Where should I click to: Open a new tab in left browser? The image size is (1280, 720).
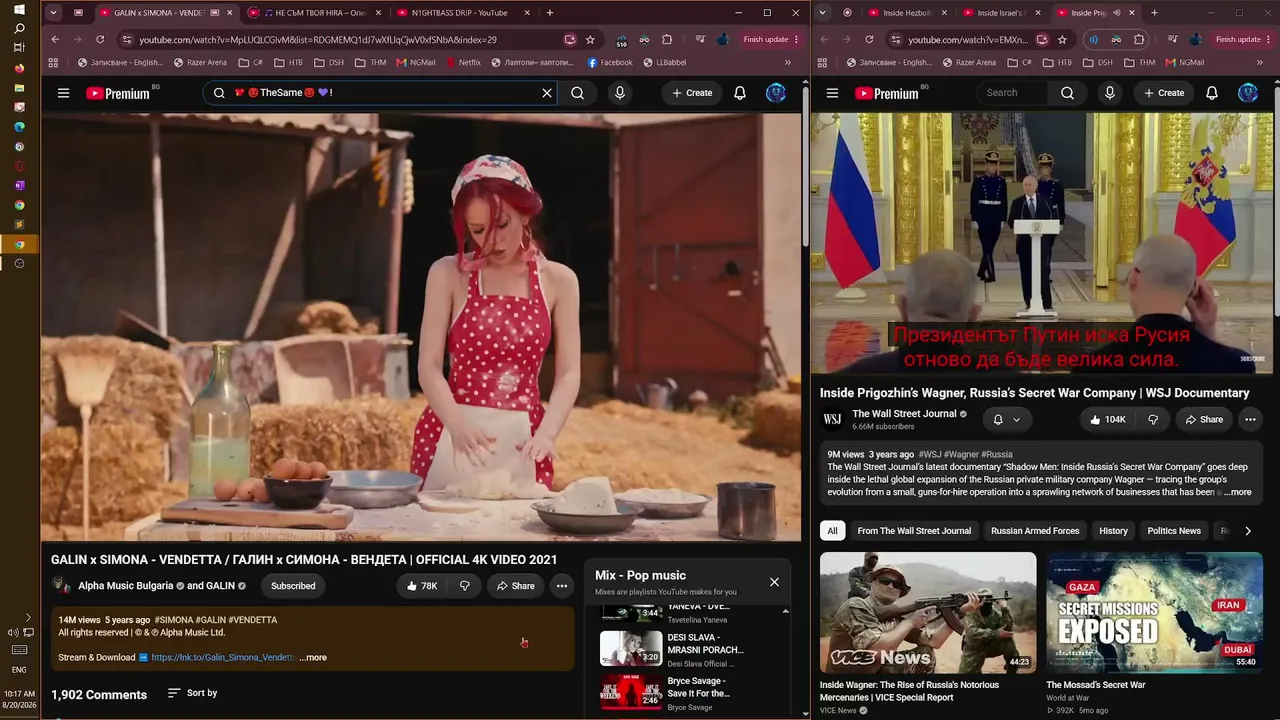(550, 13)
